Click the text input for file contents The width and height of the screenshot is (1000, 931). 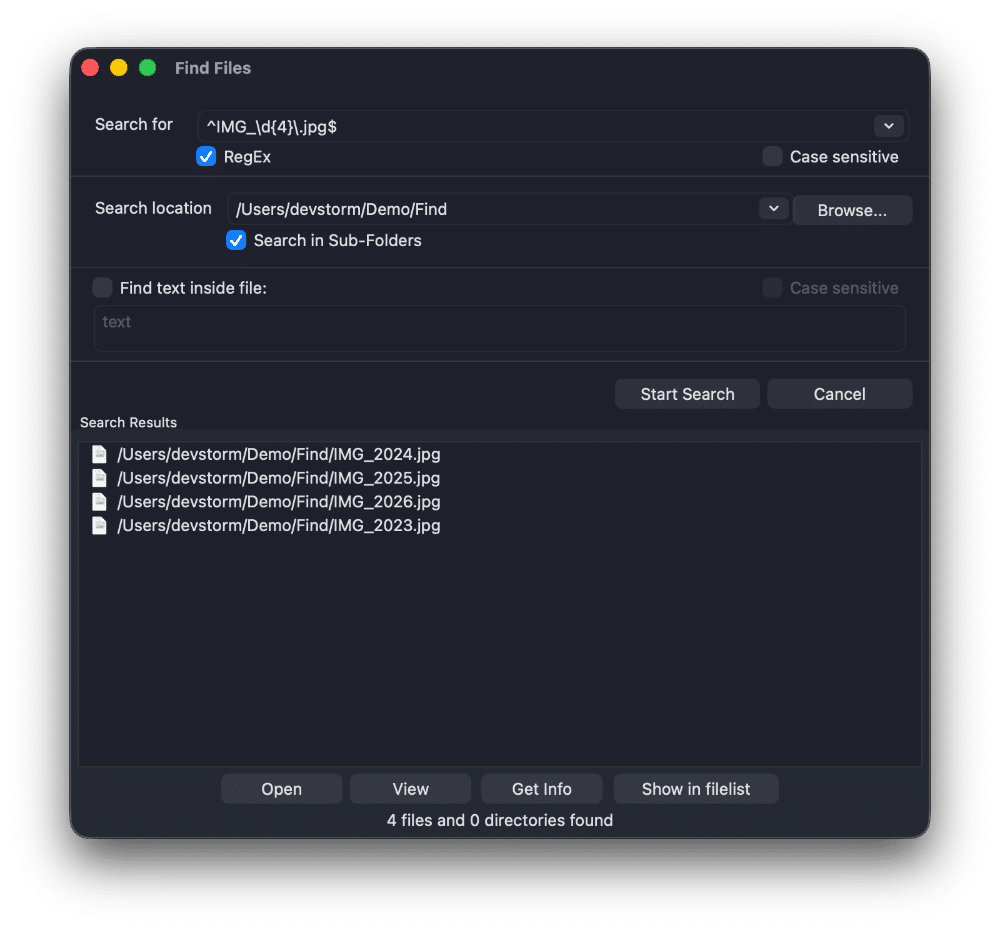(499, 328)
